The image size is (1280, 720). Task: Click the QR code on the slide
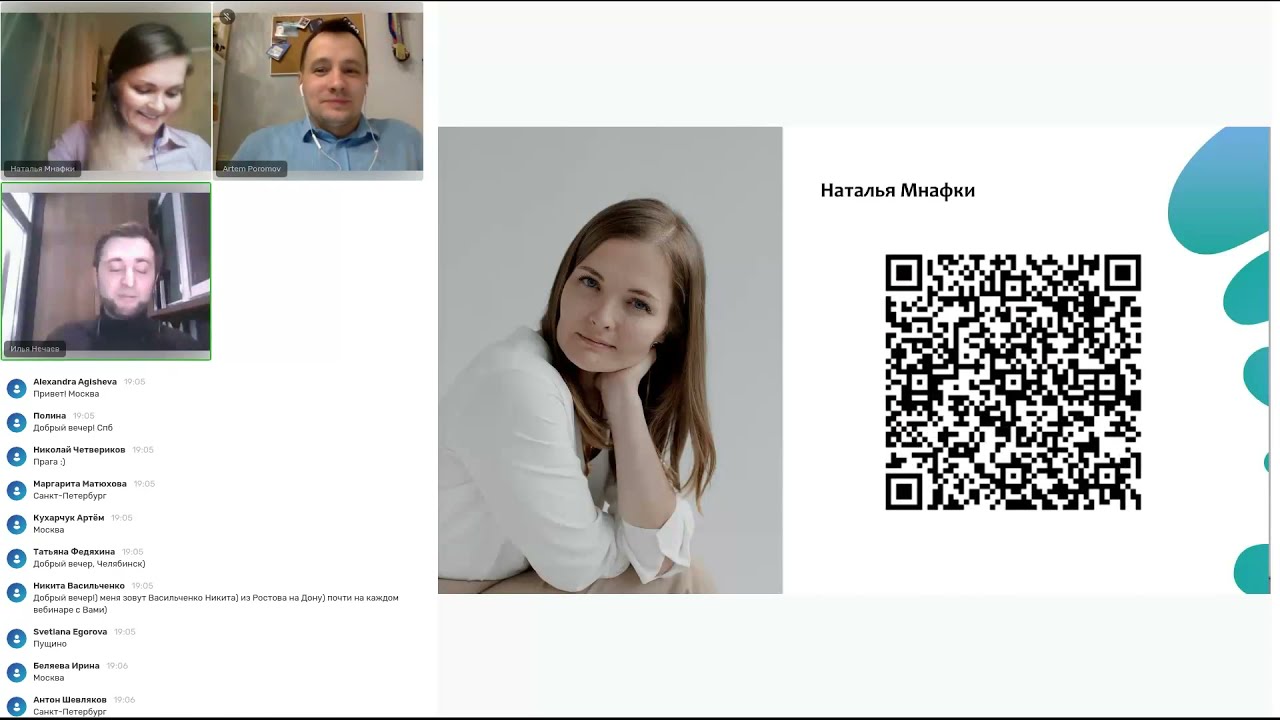click(x=1013, y=382)
